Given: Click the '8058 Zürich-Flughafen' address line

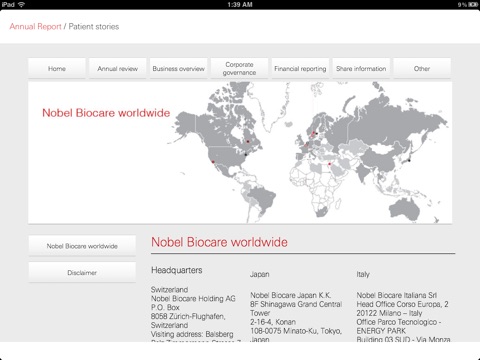Looking at the screenshot, I should 188,316.
